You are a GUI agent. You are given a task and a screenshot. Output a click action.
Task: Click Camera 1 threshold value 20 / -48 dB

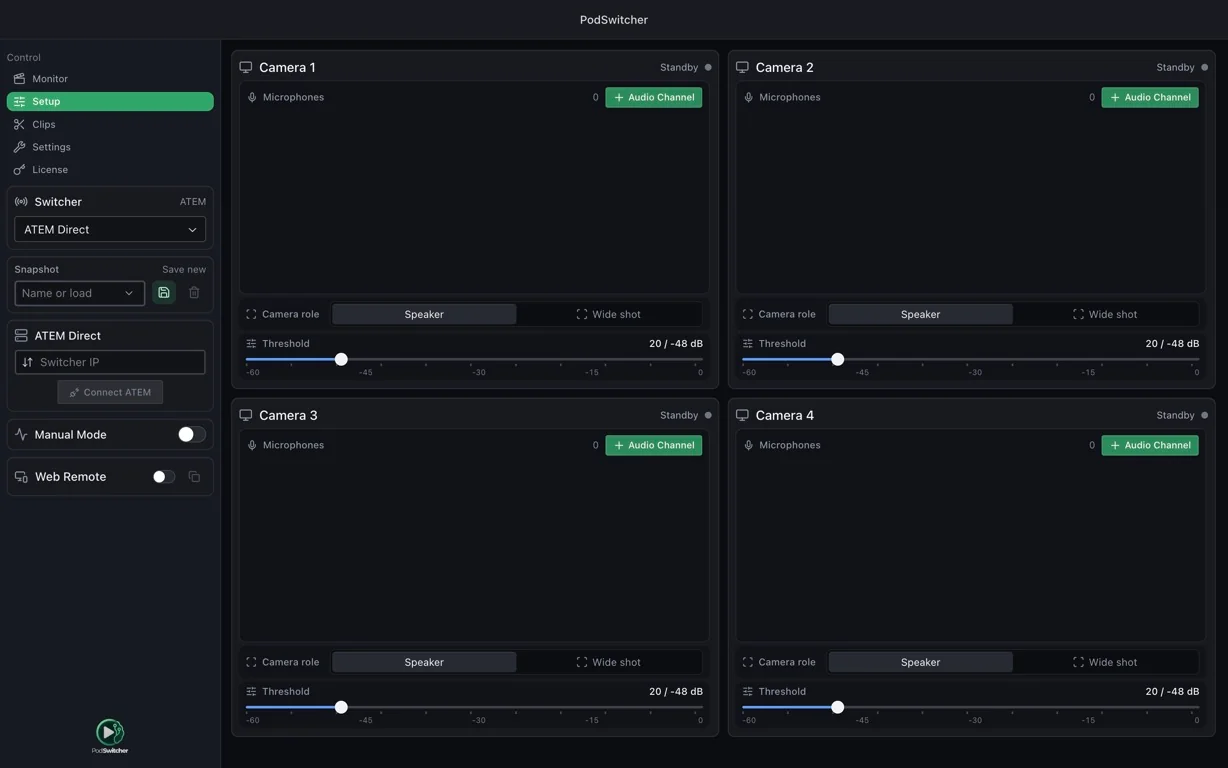tap(676, 343)
